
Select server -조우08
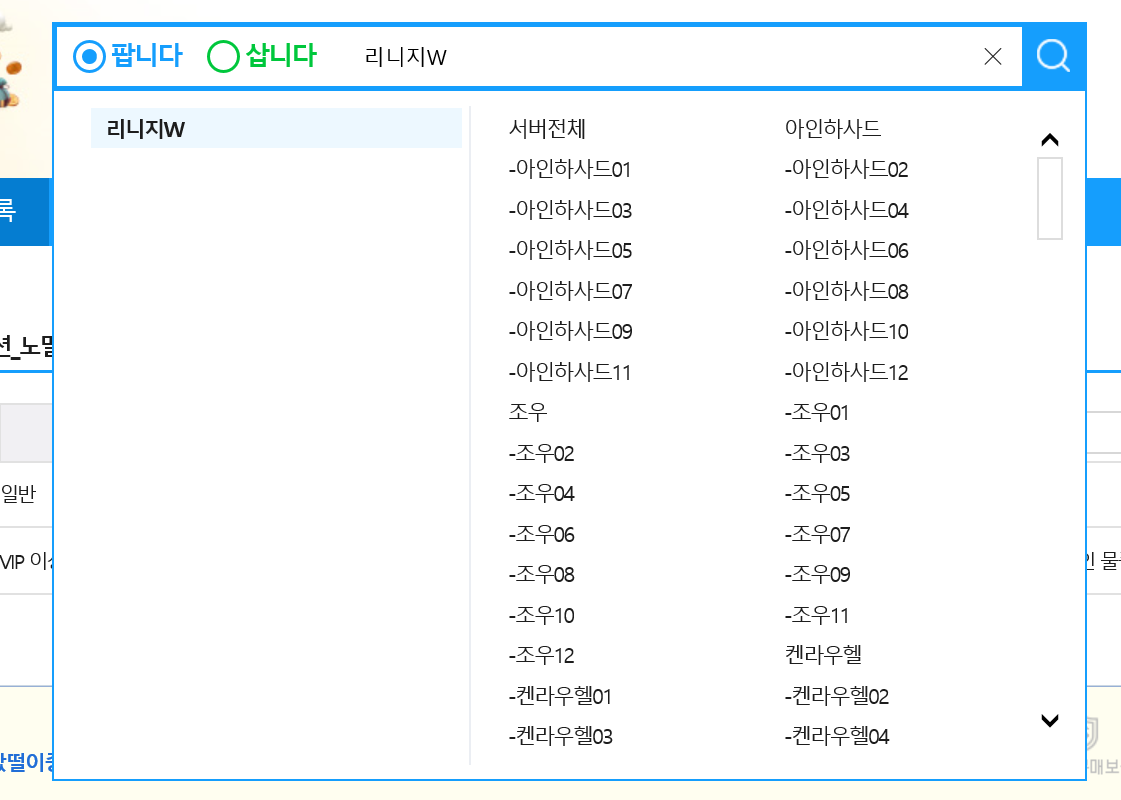[541, 574]
